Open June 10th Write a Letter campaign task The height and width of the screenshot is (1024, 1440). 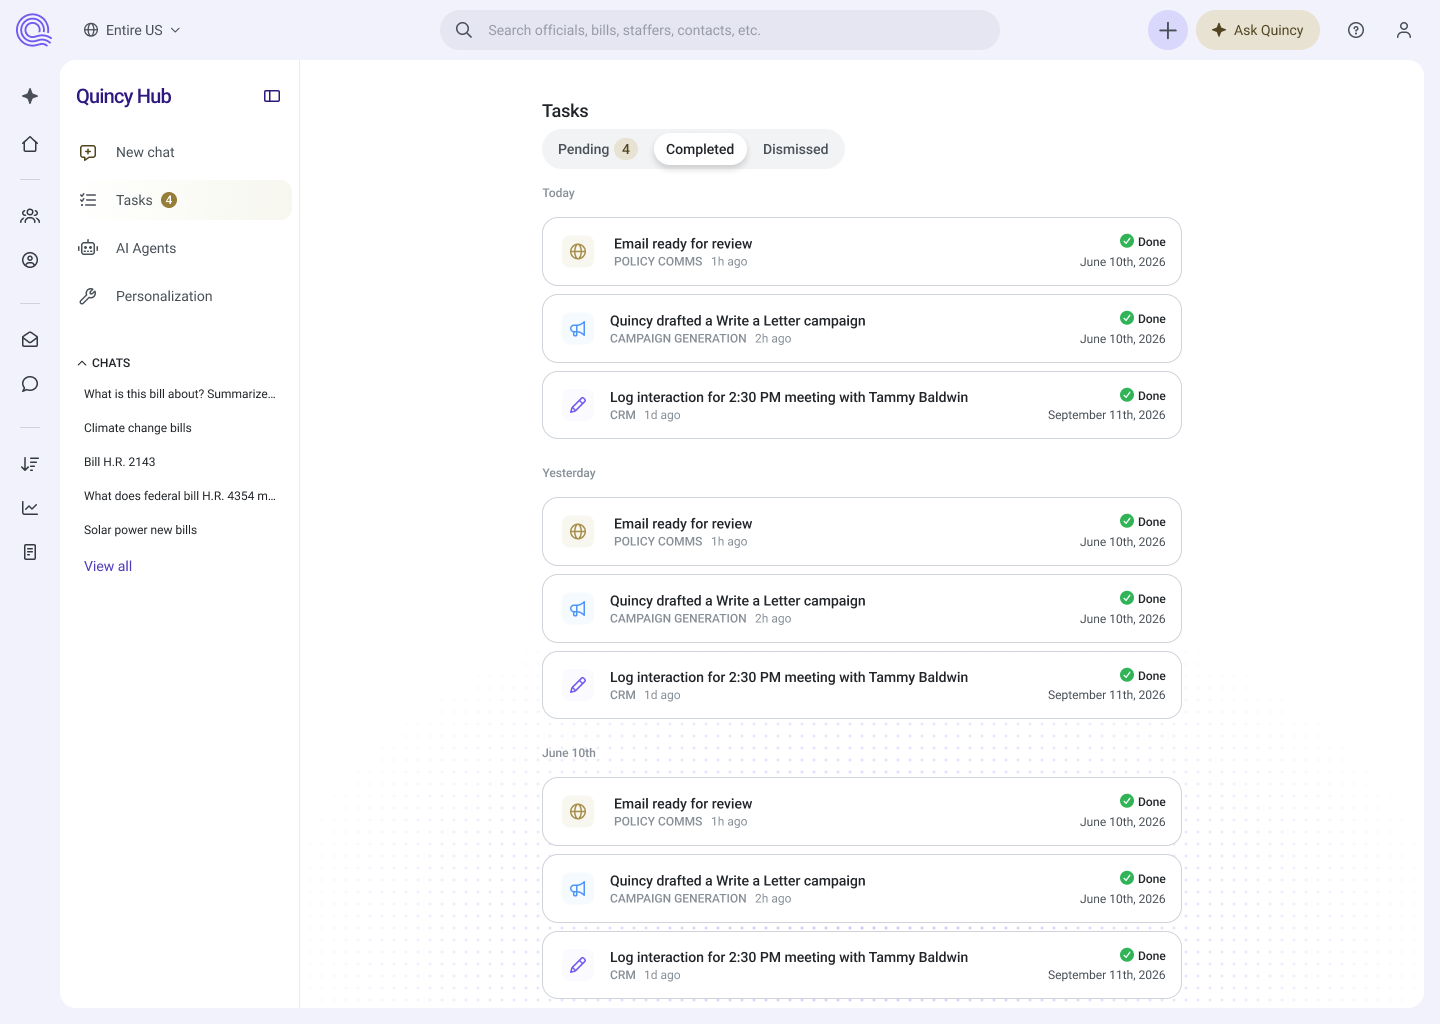click(862, 889)
